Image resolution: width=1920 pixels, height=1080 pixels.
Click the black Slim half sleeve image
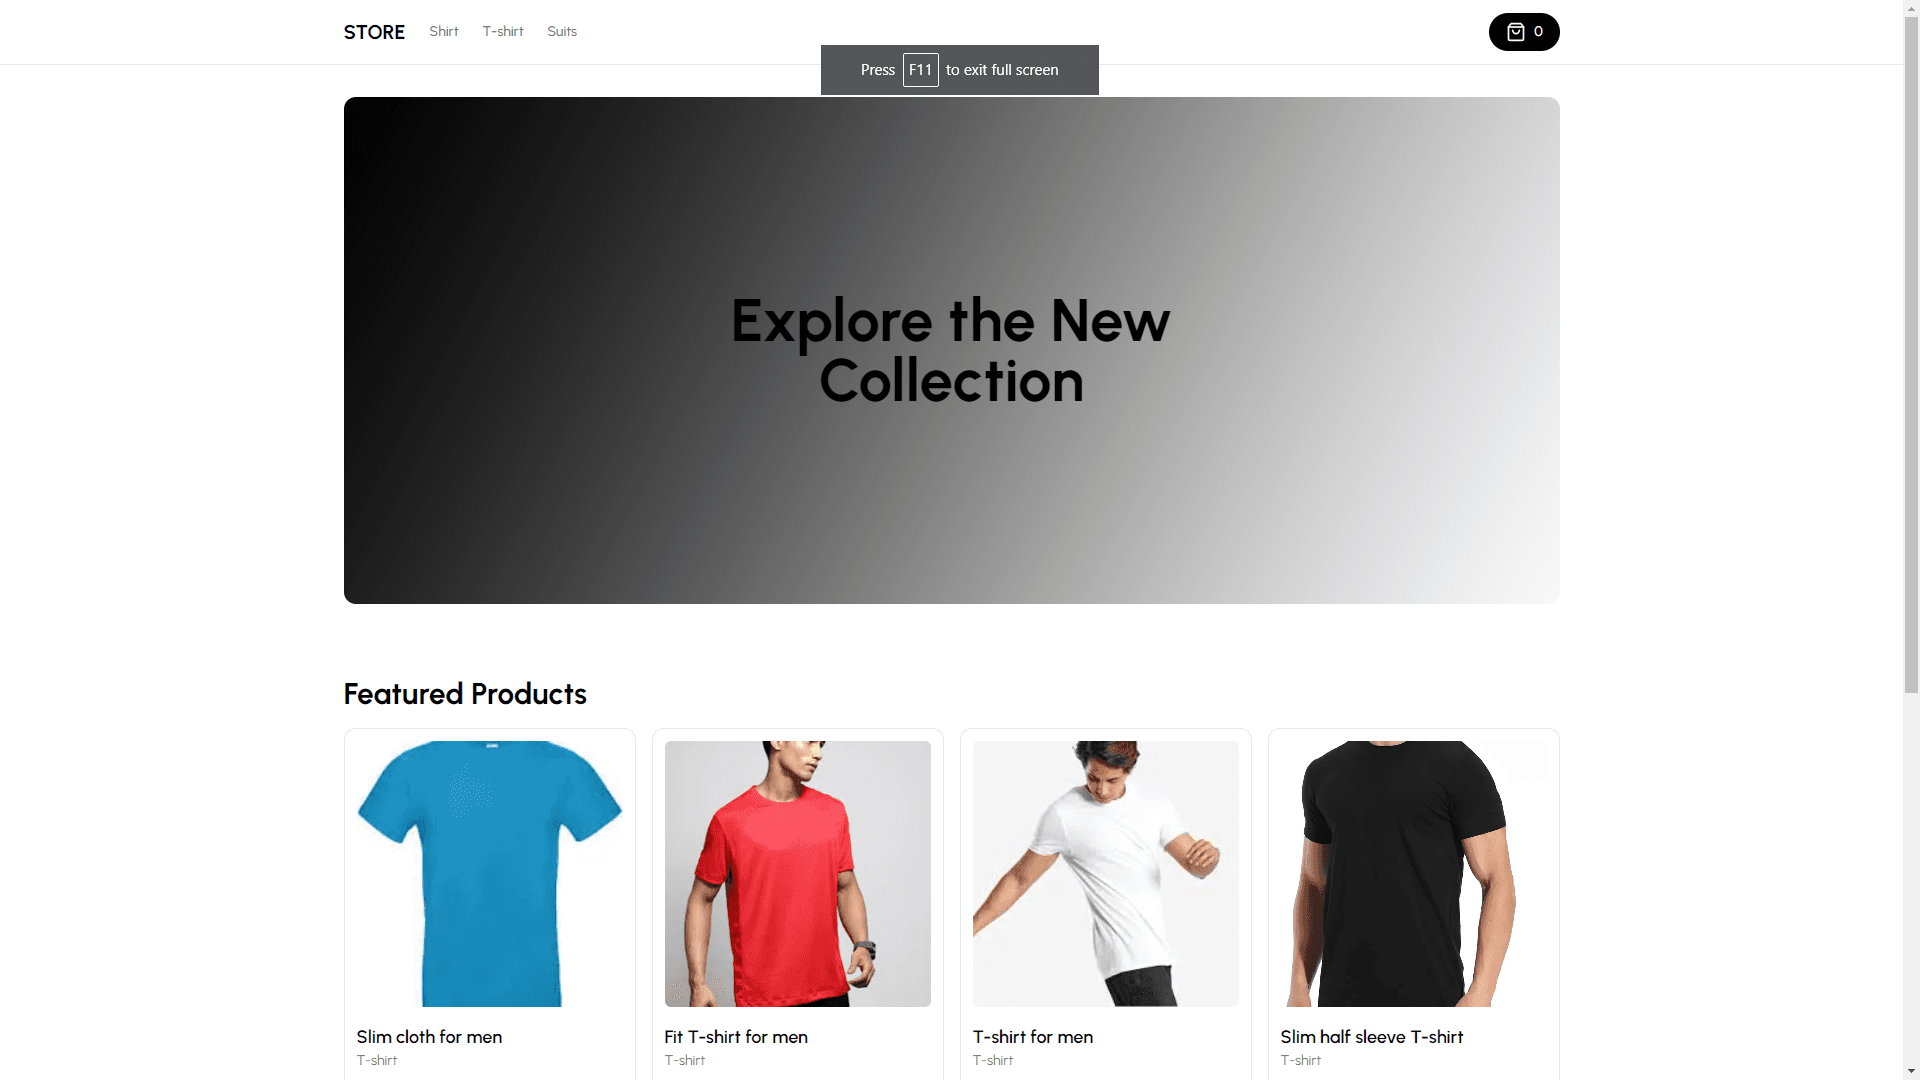1414,874
